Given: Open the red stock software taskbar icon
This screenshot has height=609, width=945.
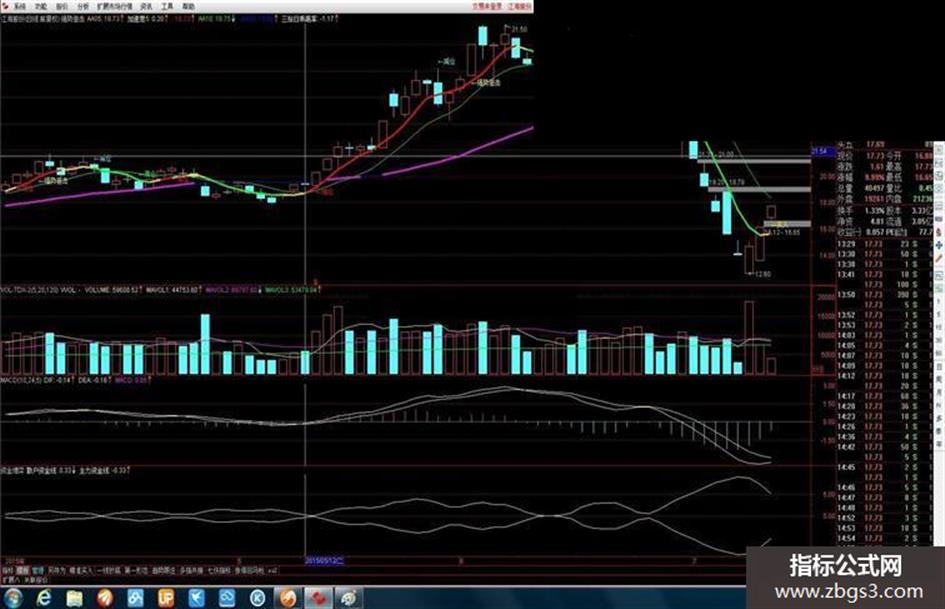Looking at the screenshot, I should pos(318,598).
